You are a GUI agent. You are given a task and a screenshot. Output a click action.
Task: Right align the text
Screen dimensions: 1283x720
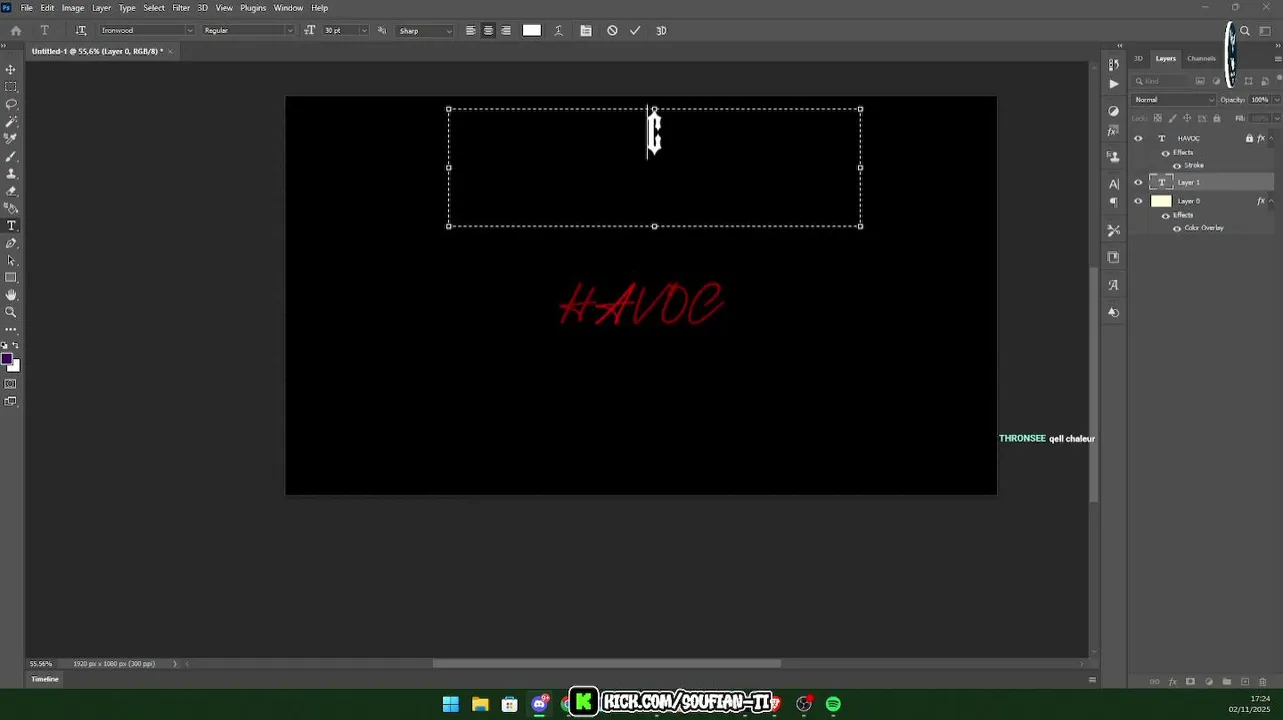(506, 31)
